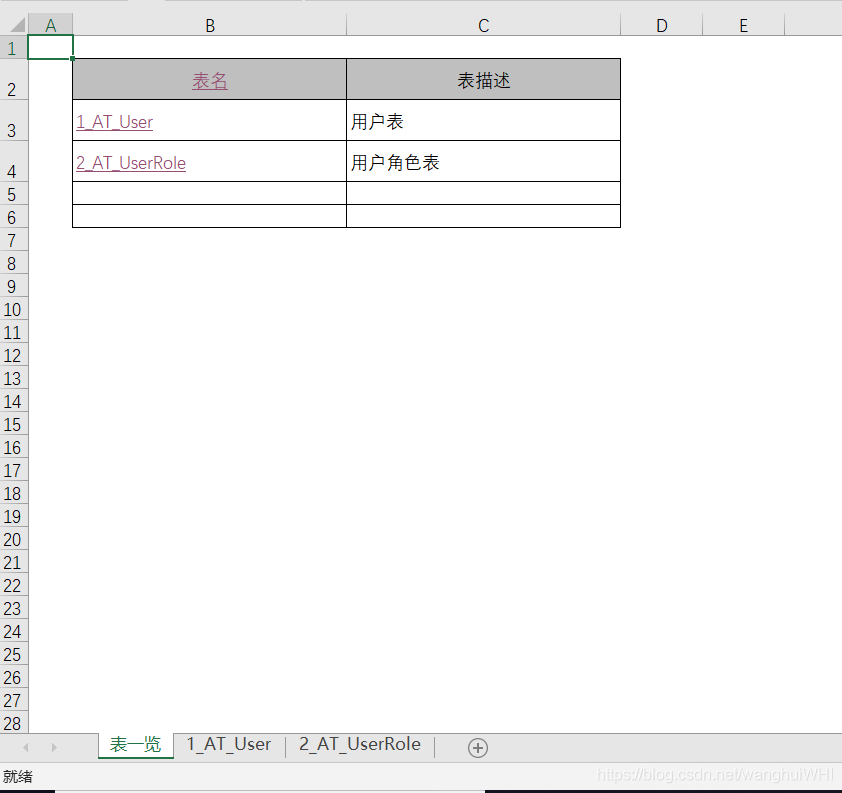Image resolution: width=842 pixels, height=793 pixels.
Task: Select the 用户表 cell
Action: pos(483,120)
